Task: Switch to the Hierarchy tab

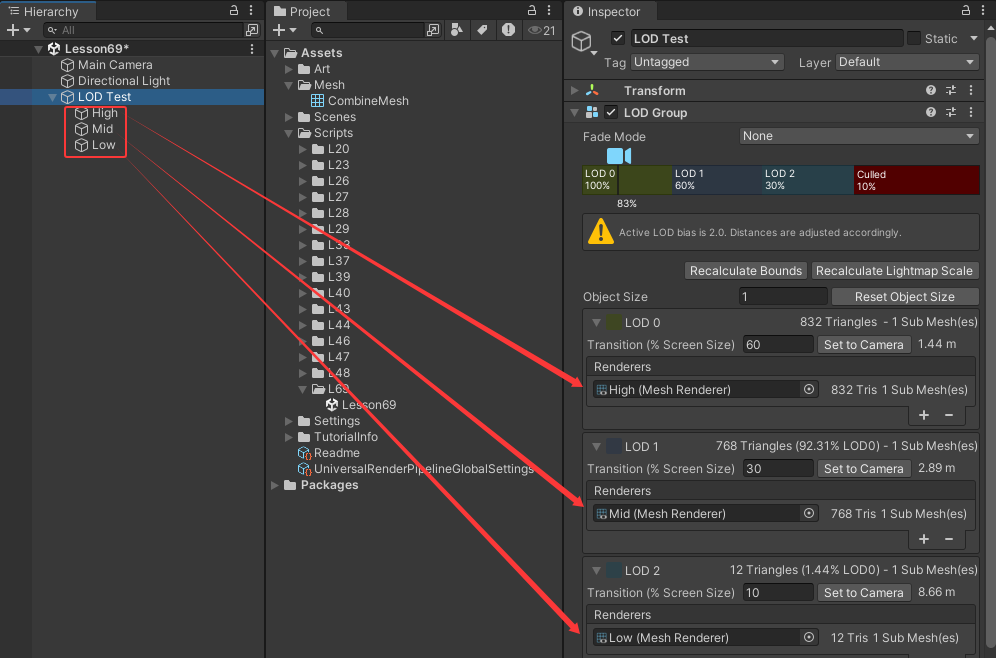Action: click(x=49, y=11)
